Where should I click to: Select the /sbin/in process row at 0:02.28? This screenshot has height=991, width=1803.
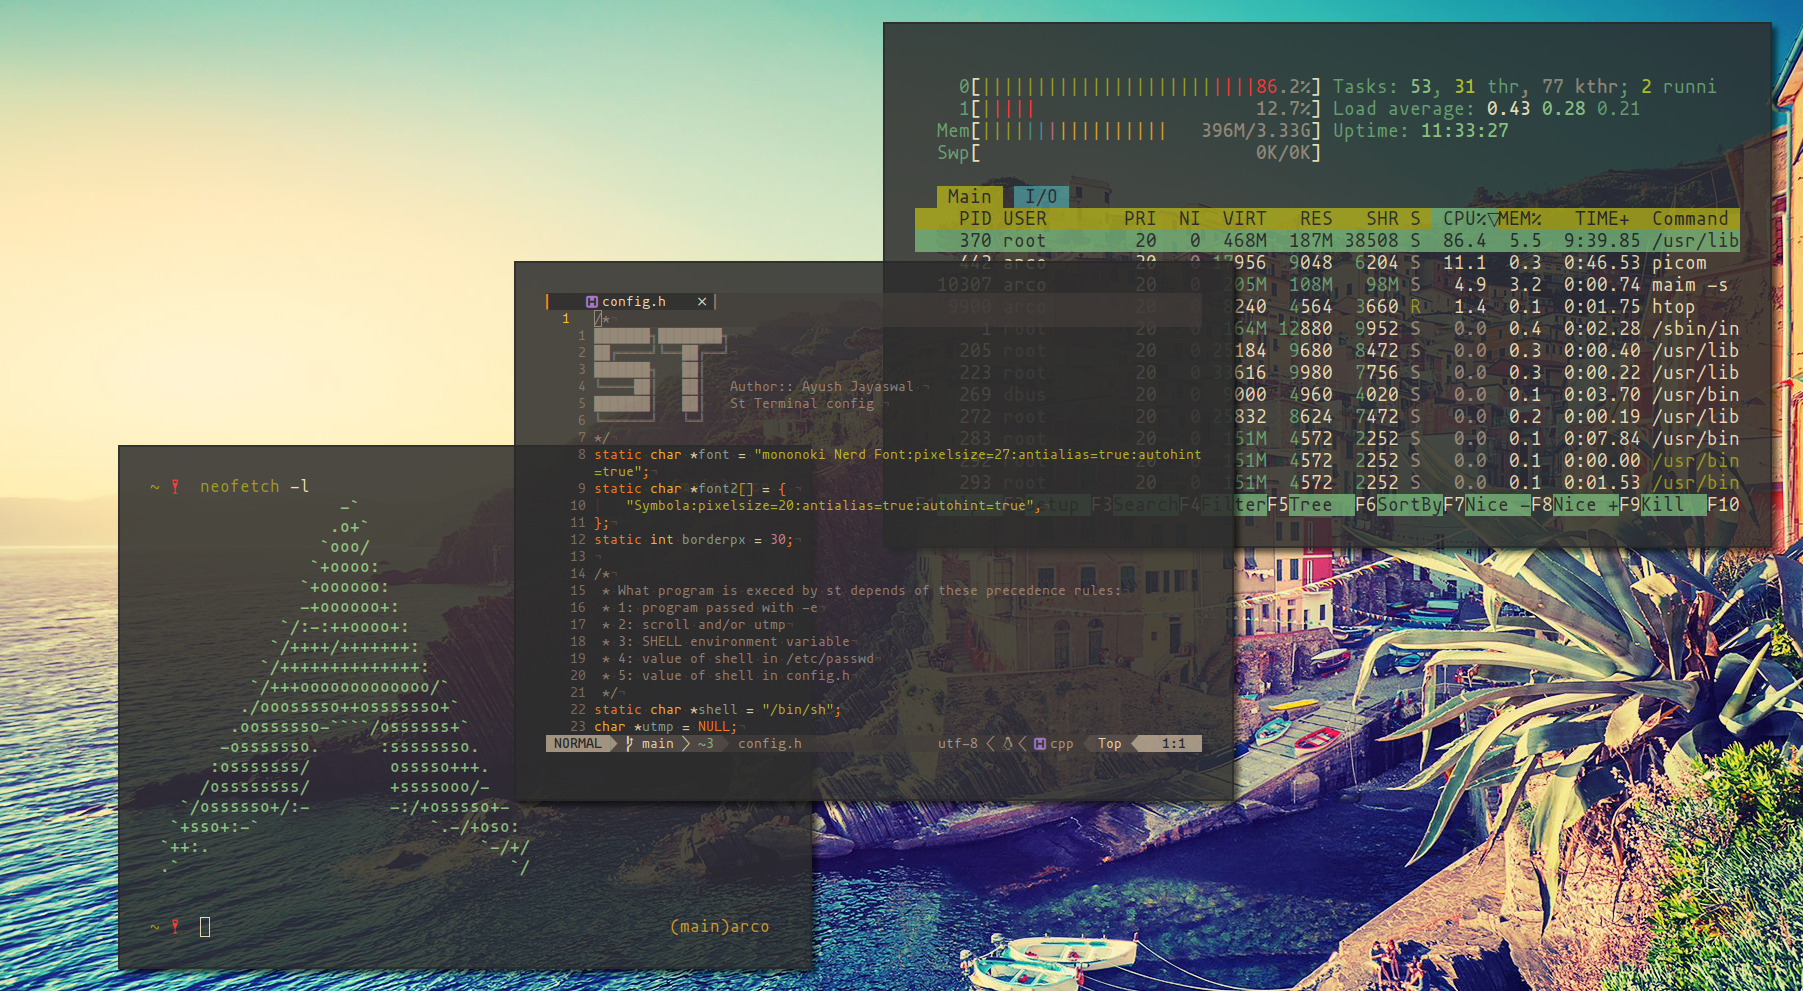coord(1327,329)
